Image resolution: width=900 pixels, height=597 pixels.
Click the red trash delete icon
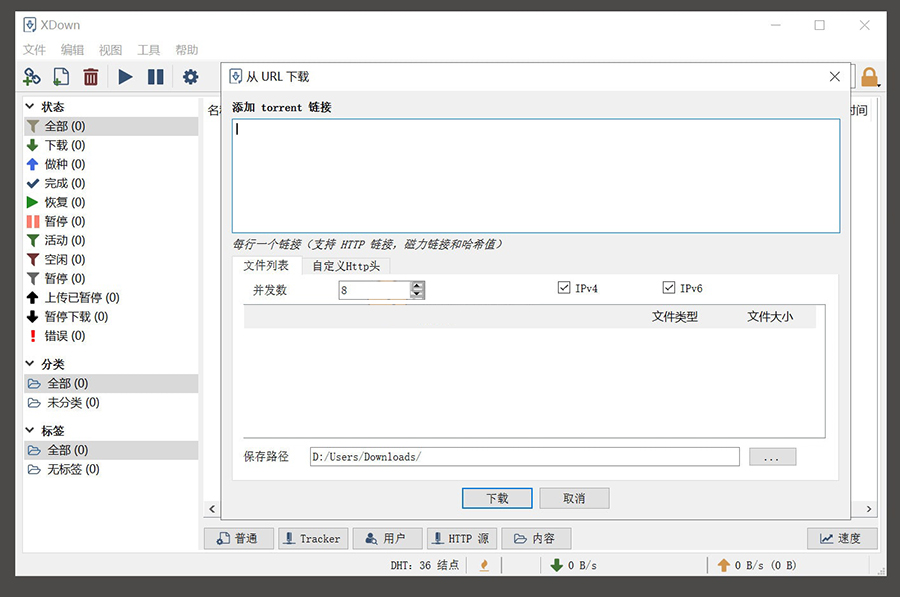coord(91,77)
